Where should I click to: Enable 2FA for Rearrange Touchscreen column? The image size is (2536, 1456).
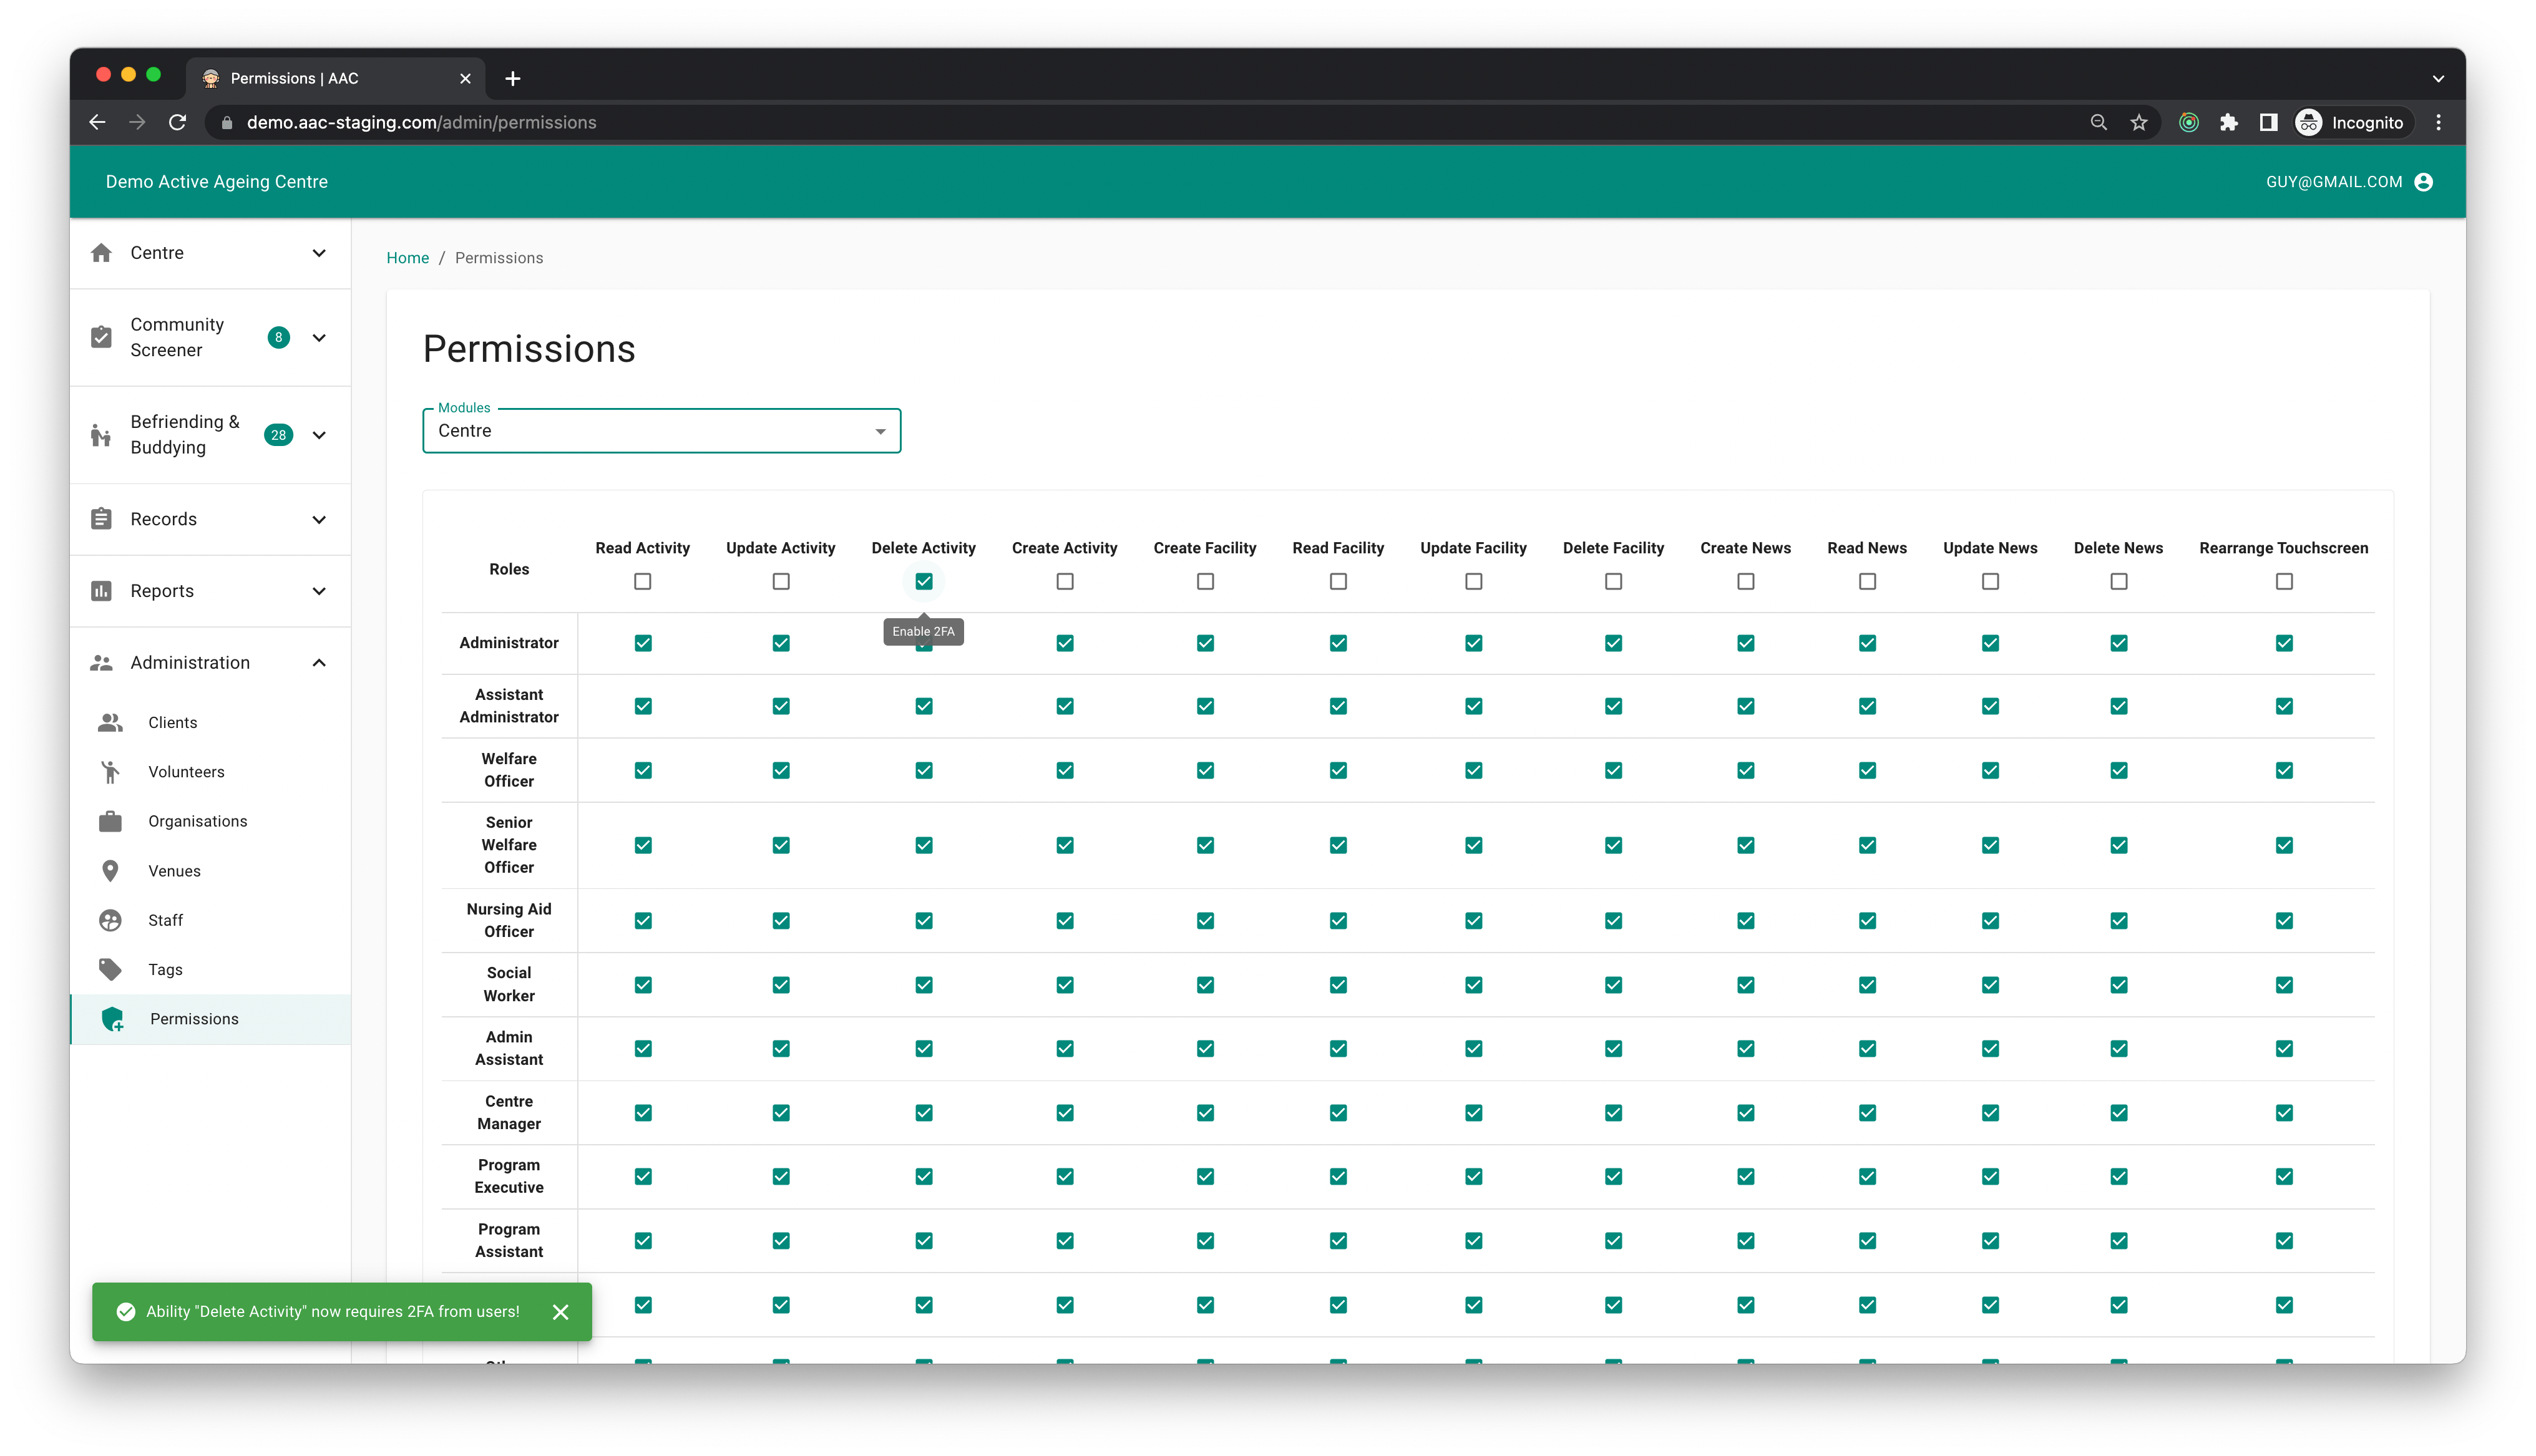(2284, 581)
